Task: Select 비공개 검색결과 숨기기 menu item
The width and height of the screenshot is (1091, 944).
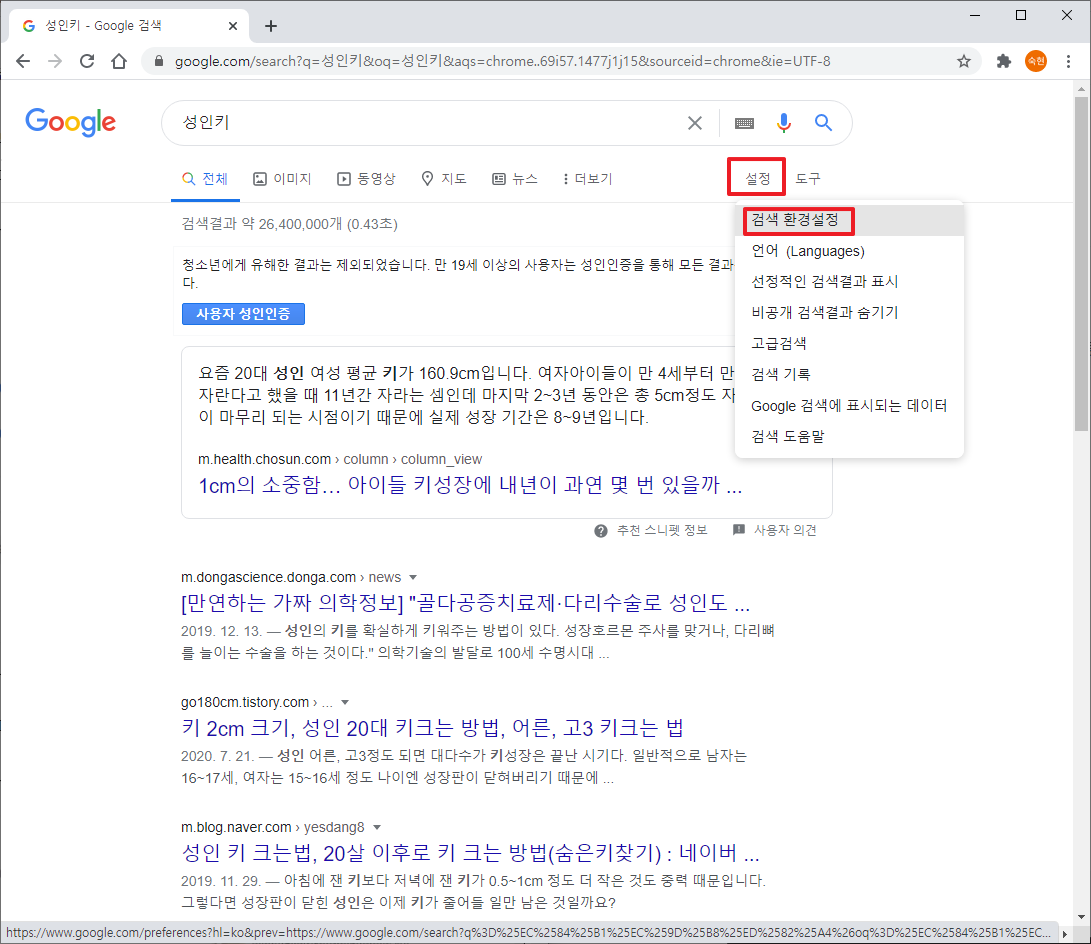Action: [849, 312]
